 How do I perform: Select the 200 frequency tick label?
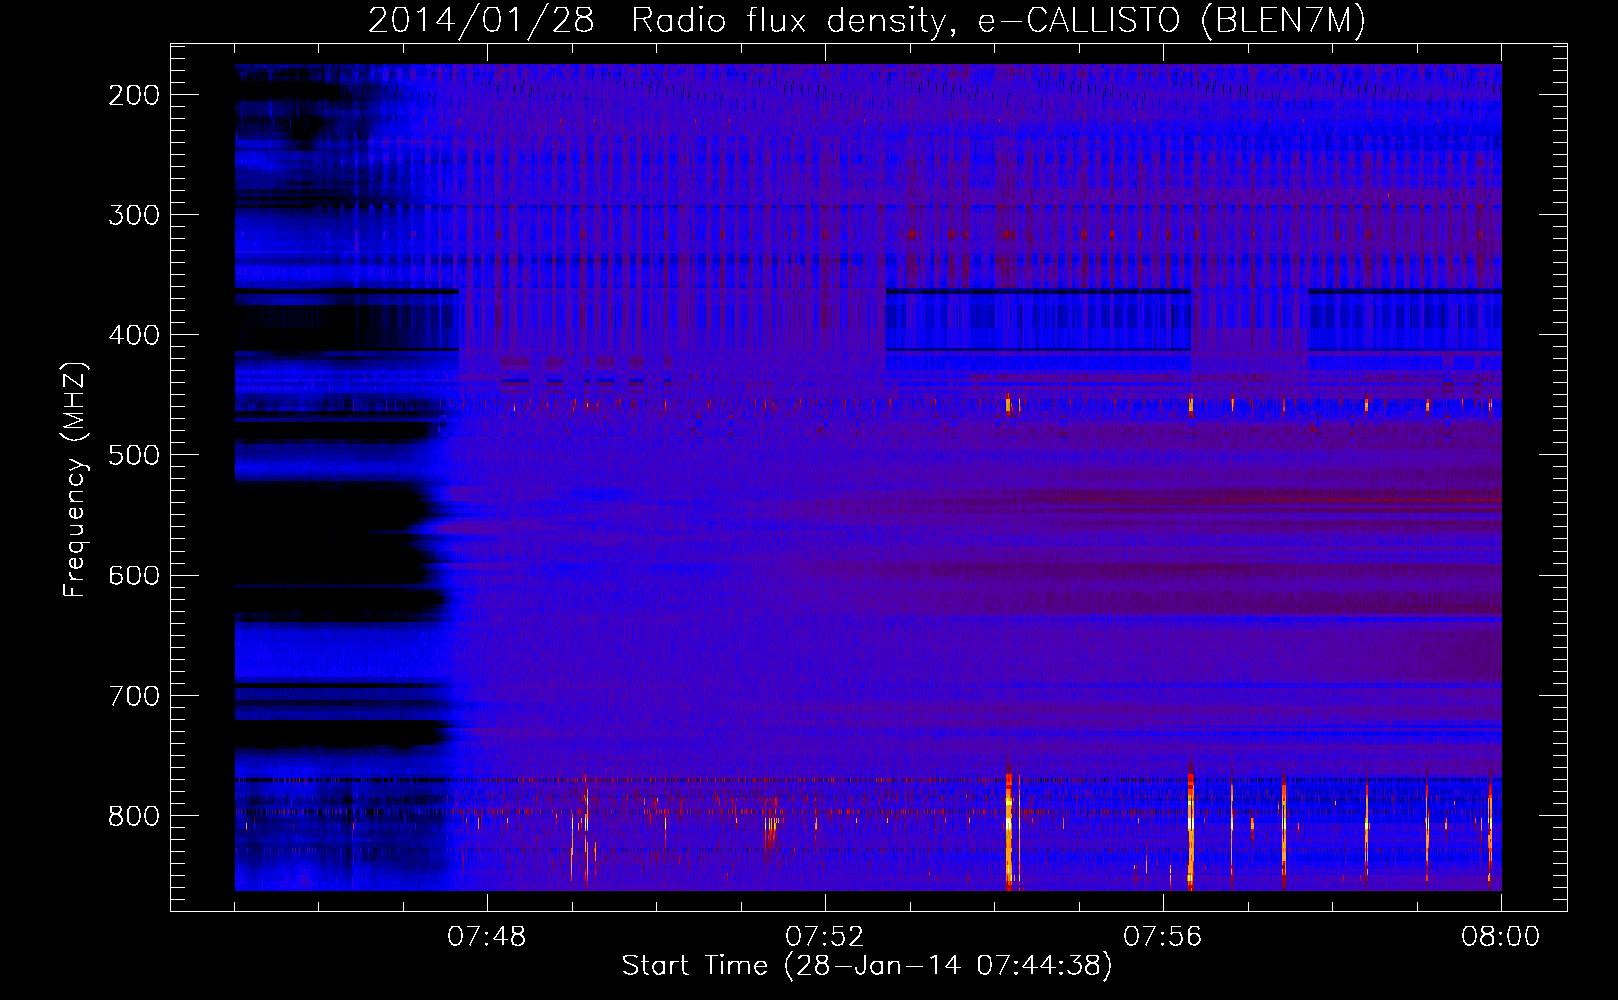click(x=134, y=95)
